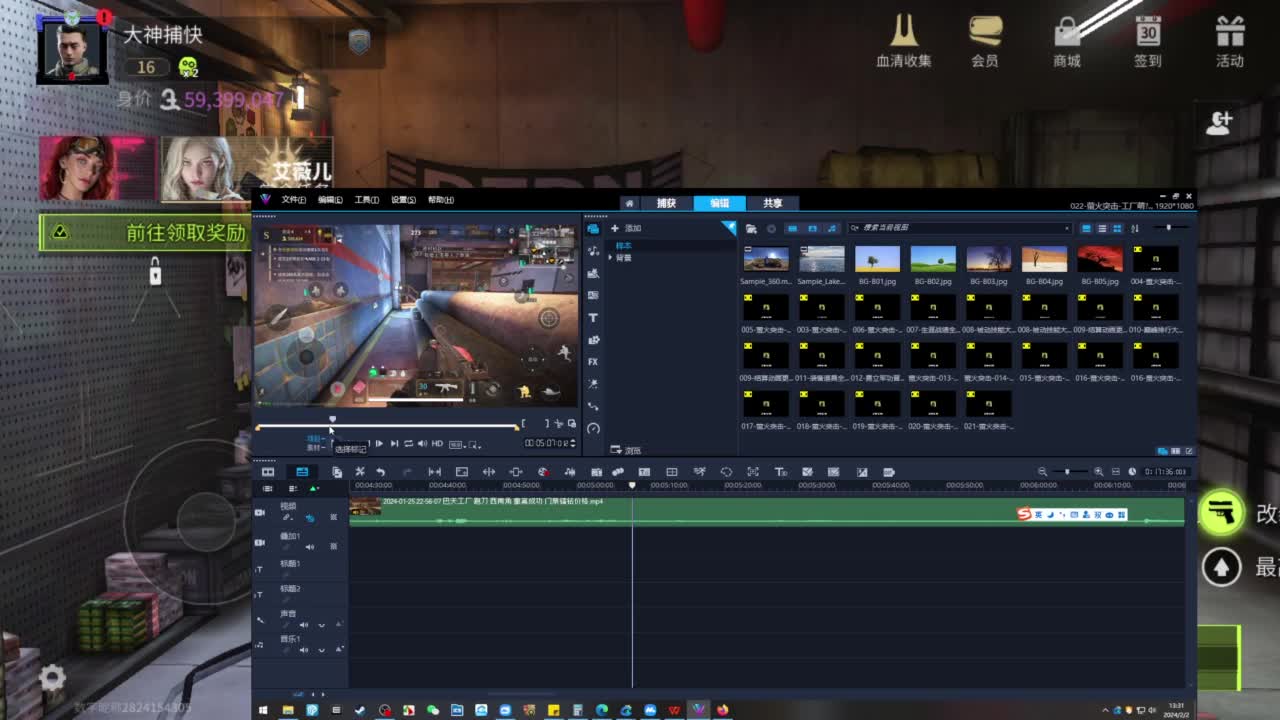Toggle repeat playback button
The width and height of the screenshot is (1280, 720).
click(x=408, y=443)
